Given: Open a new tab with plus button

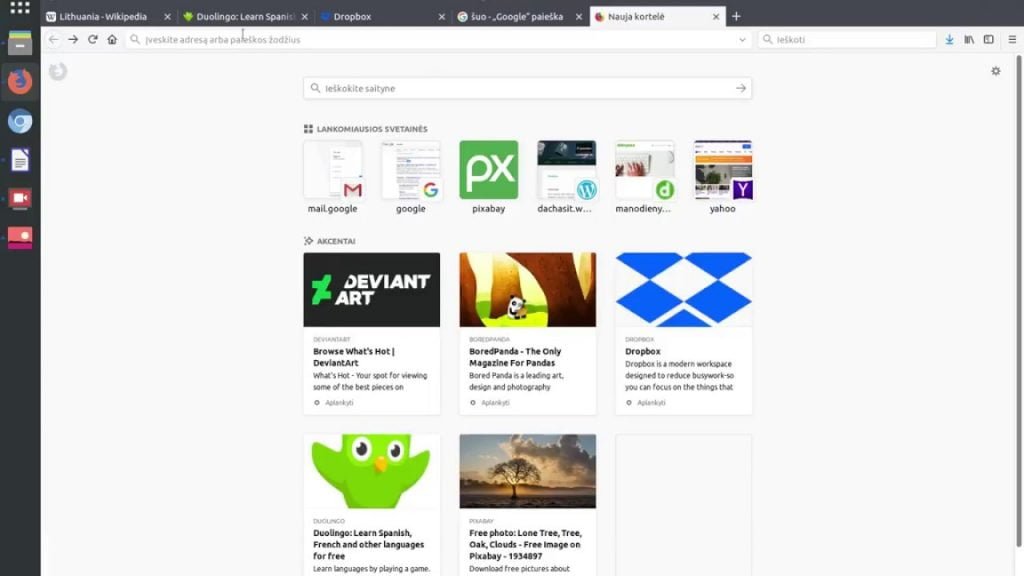Looking at the screenshot, I should (x=736, y=16).
